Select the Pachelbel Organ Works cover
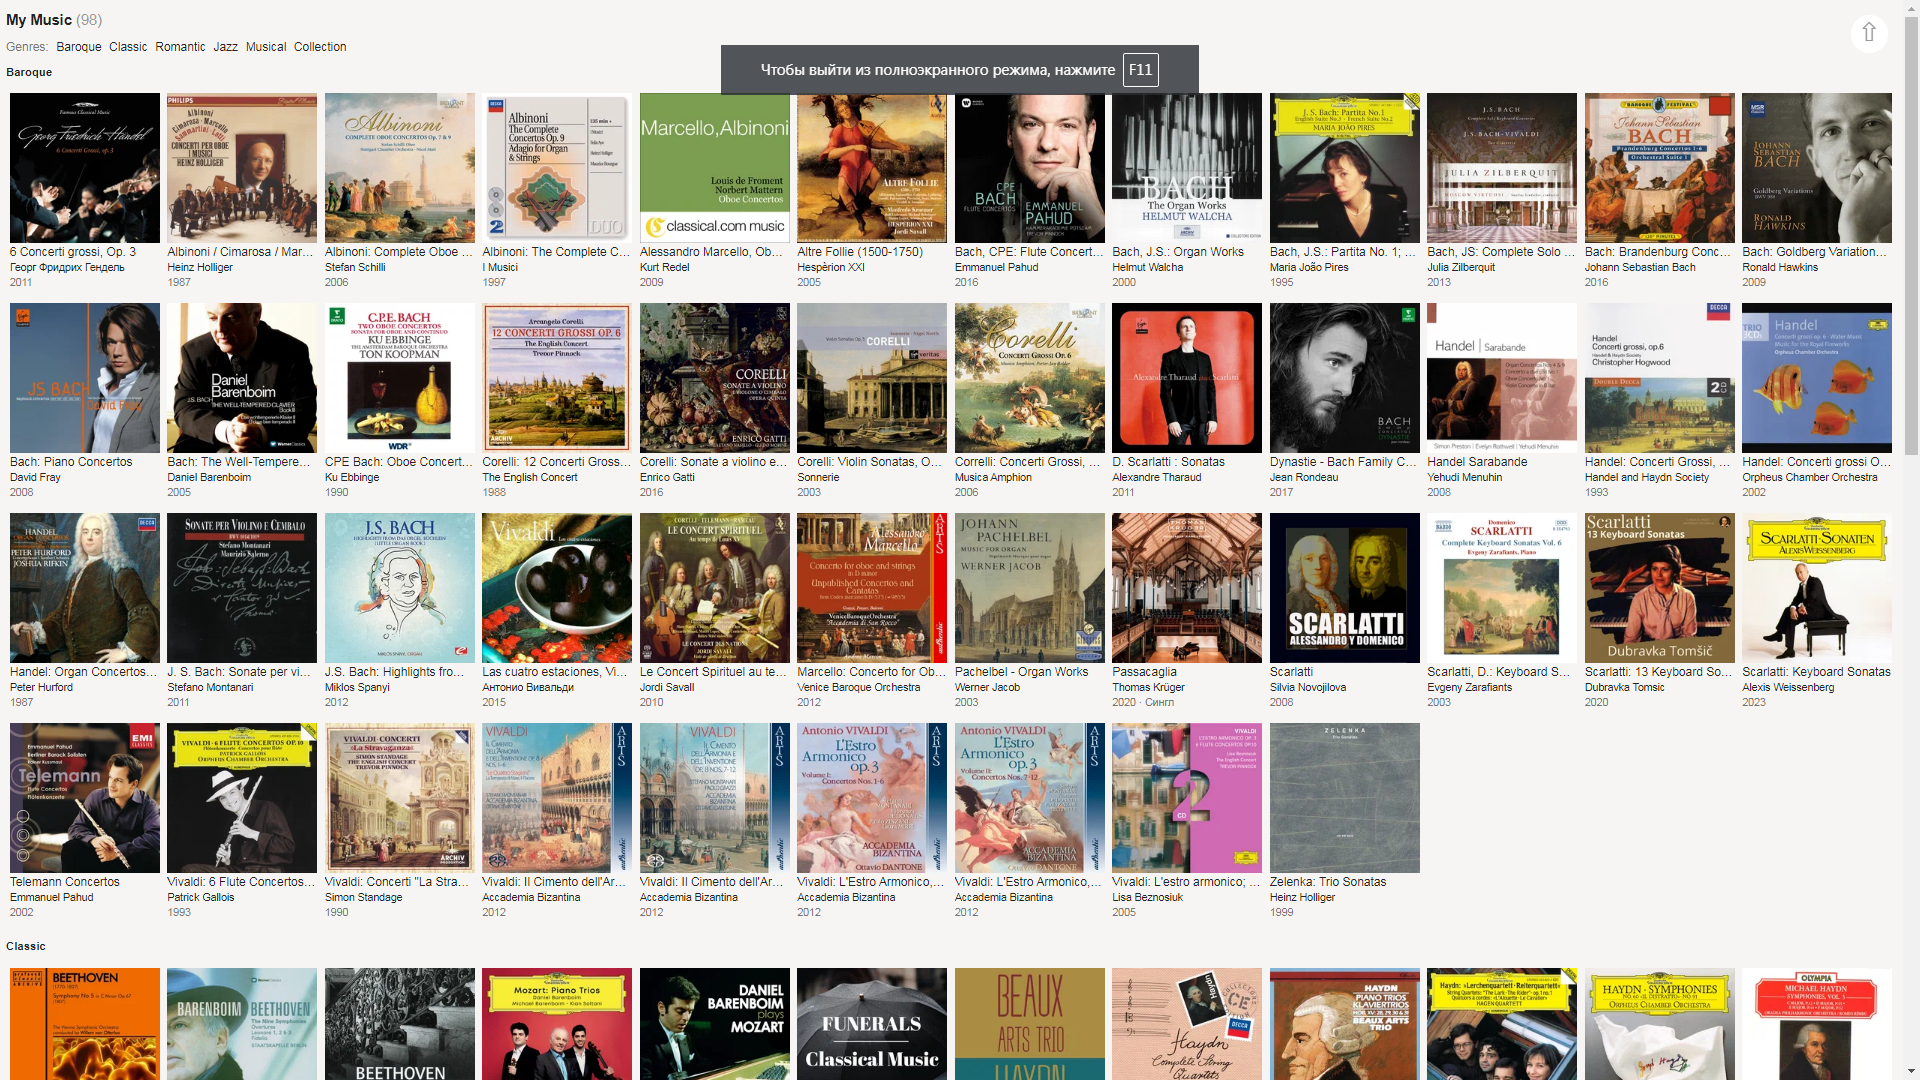Screen dimensions: 1920x1080 click(1030, 588)
